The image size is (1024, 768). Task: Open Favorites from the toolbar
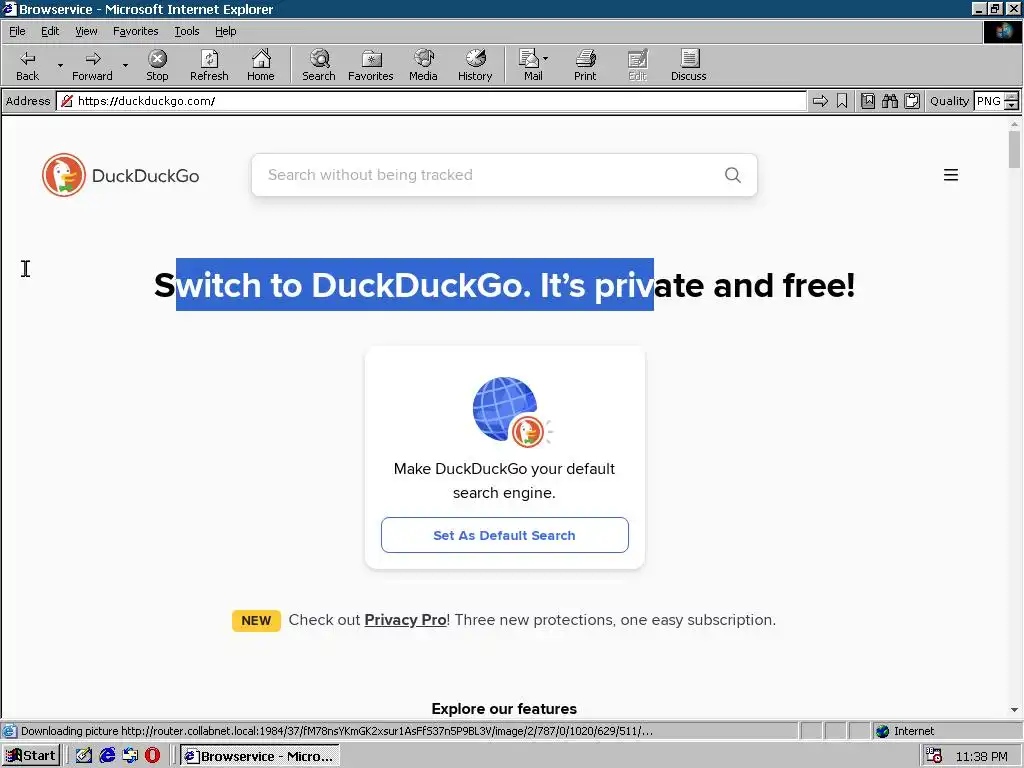(370, 65)
